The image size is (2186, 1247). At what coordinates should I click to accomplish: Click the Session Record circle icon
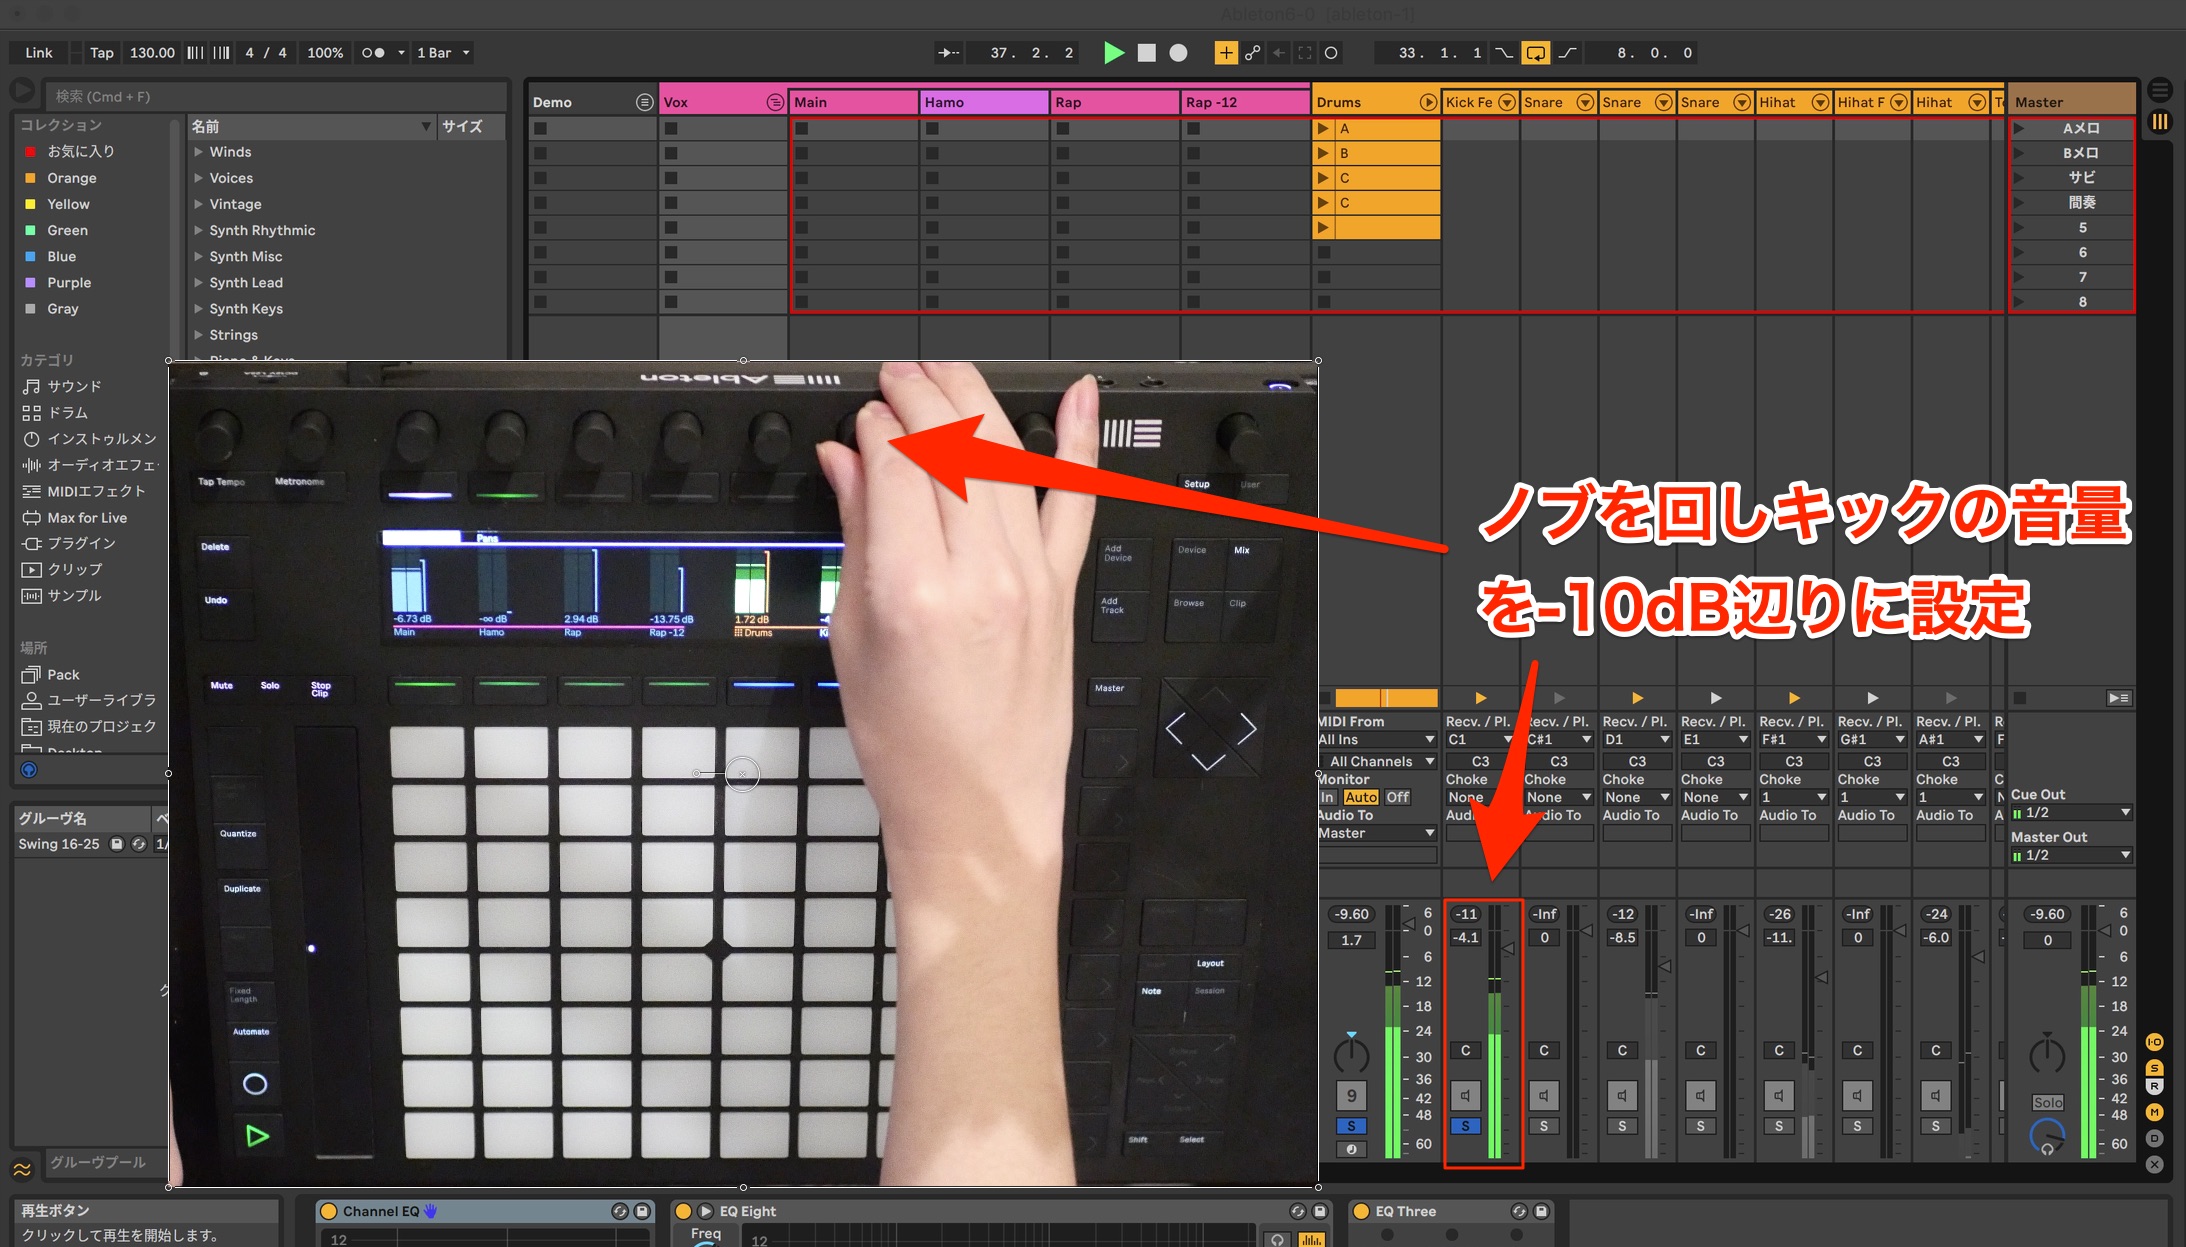(1331, 53)
